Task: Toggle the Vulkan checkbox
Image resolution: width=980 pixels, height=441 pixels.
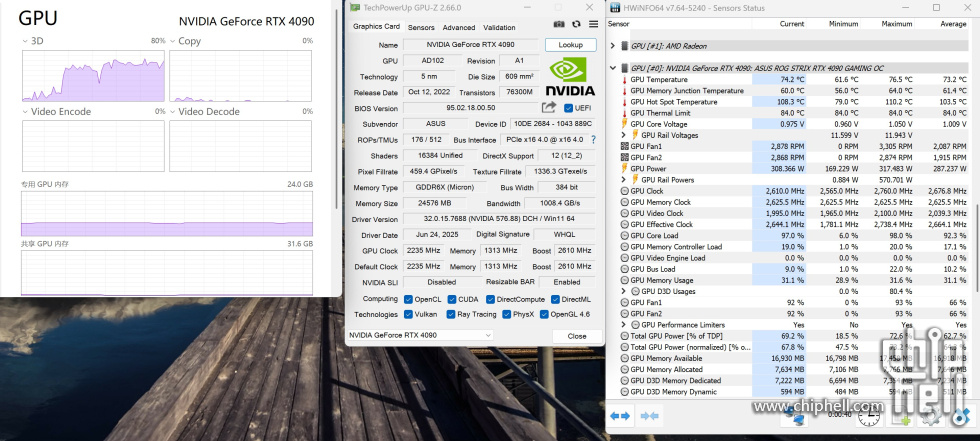Action: [x=408, y=314]
